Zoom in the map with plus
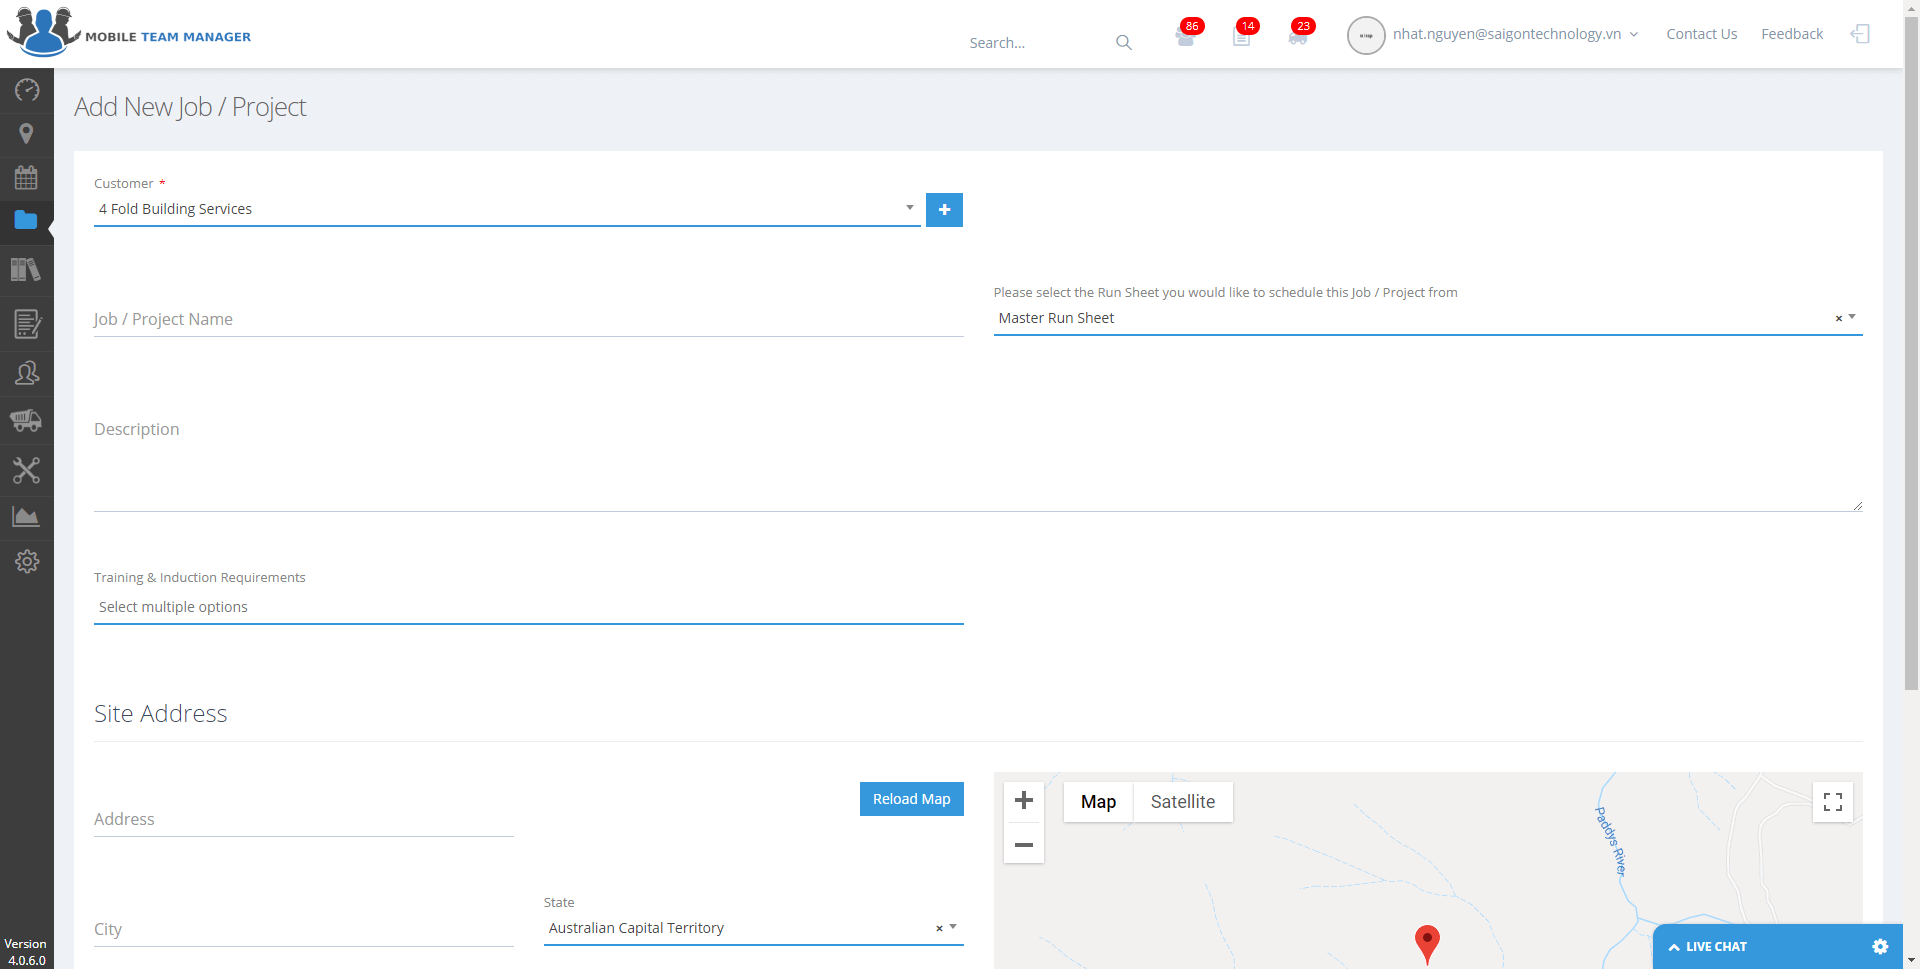This screenshot has width=1920, height=969. click(x=1024, y=800)
